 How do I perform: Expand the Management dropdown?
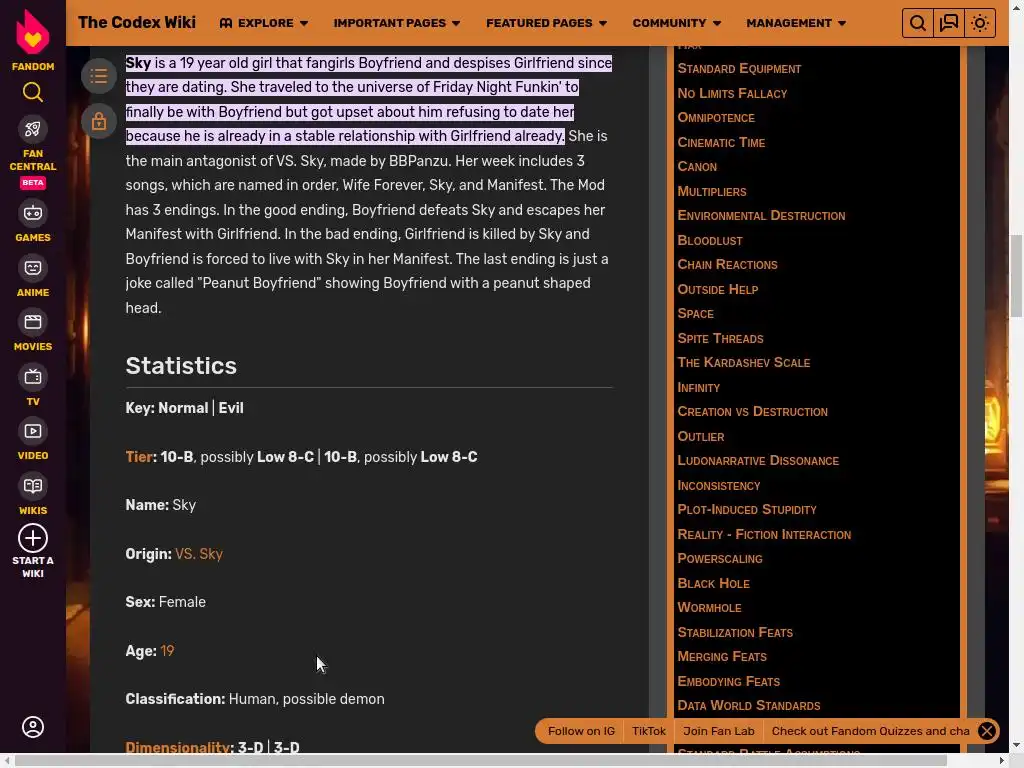coord(796,23)
